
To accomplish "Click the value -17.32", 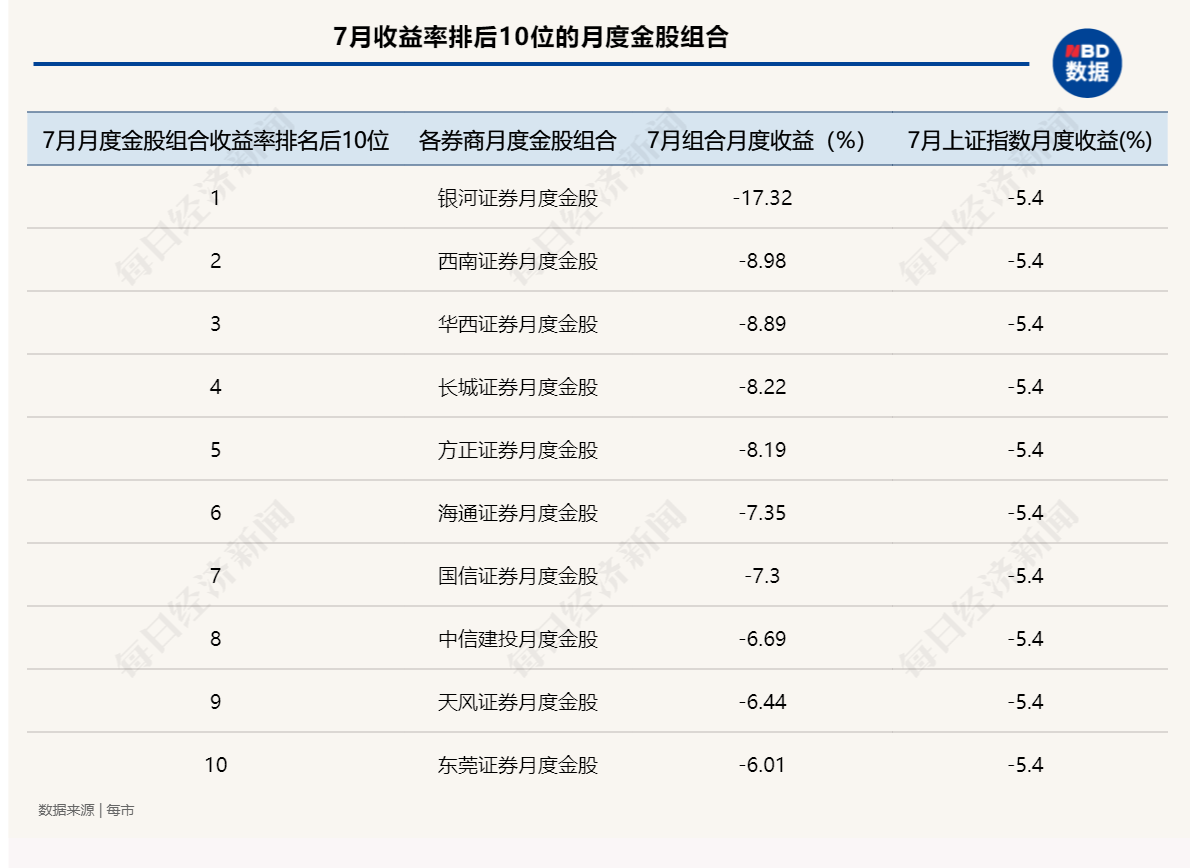I will tap(763, 198).
